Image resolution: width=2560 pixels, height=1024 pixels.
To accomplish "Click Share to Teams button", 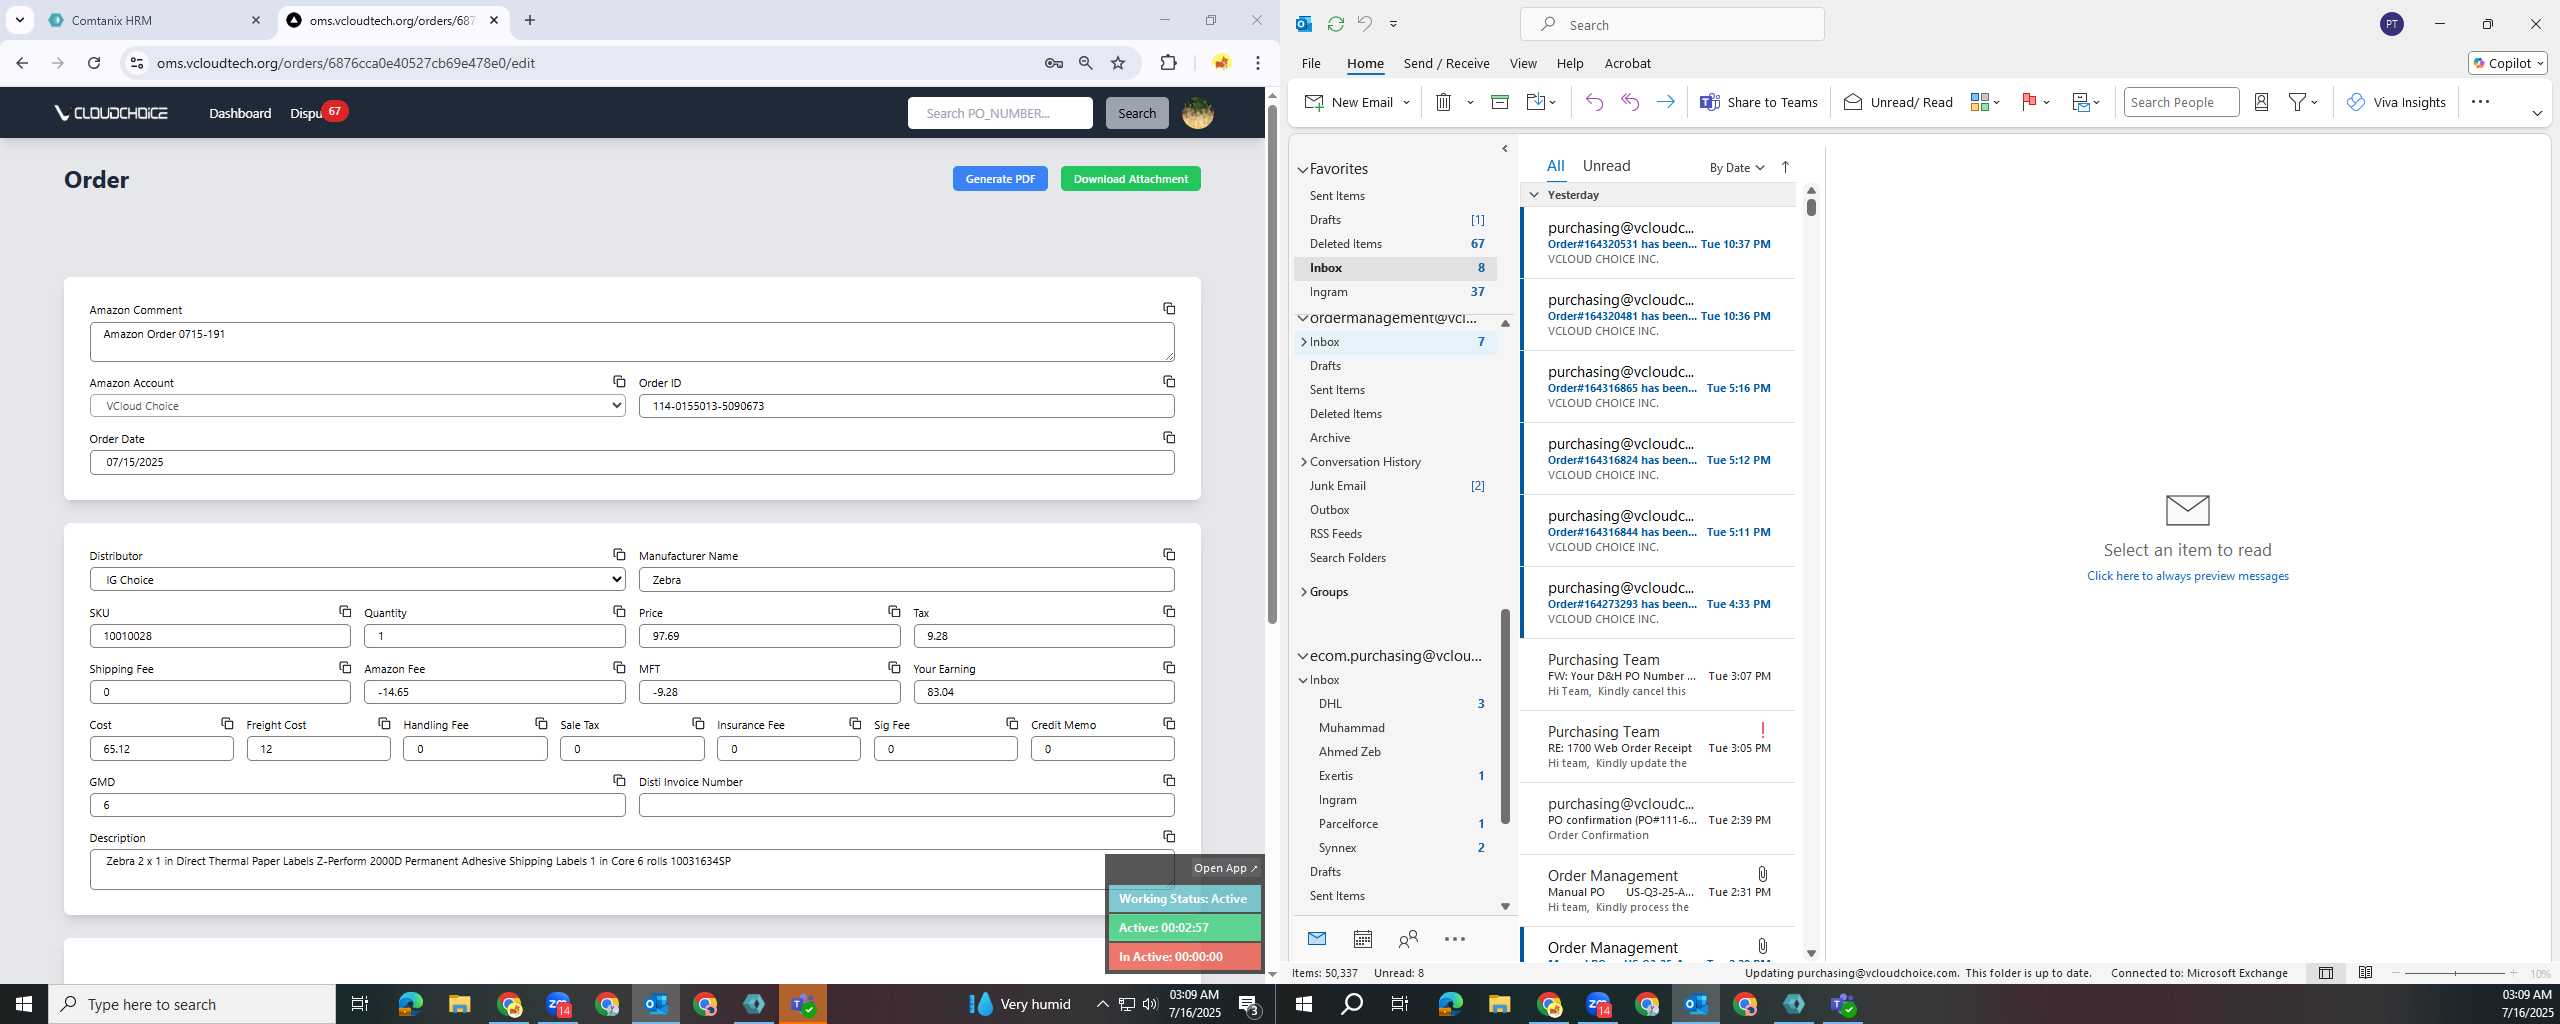I will pos(1758,102).
